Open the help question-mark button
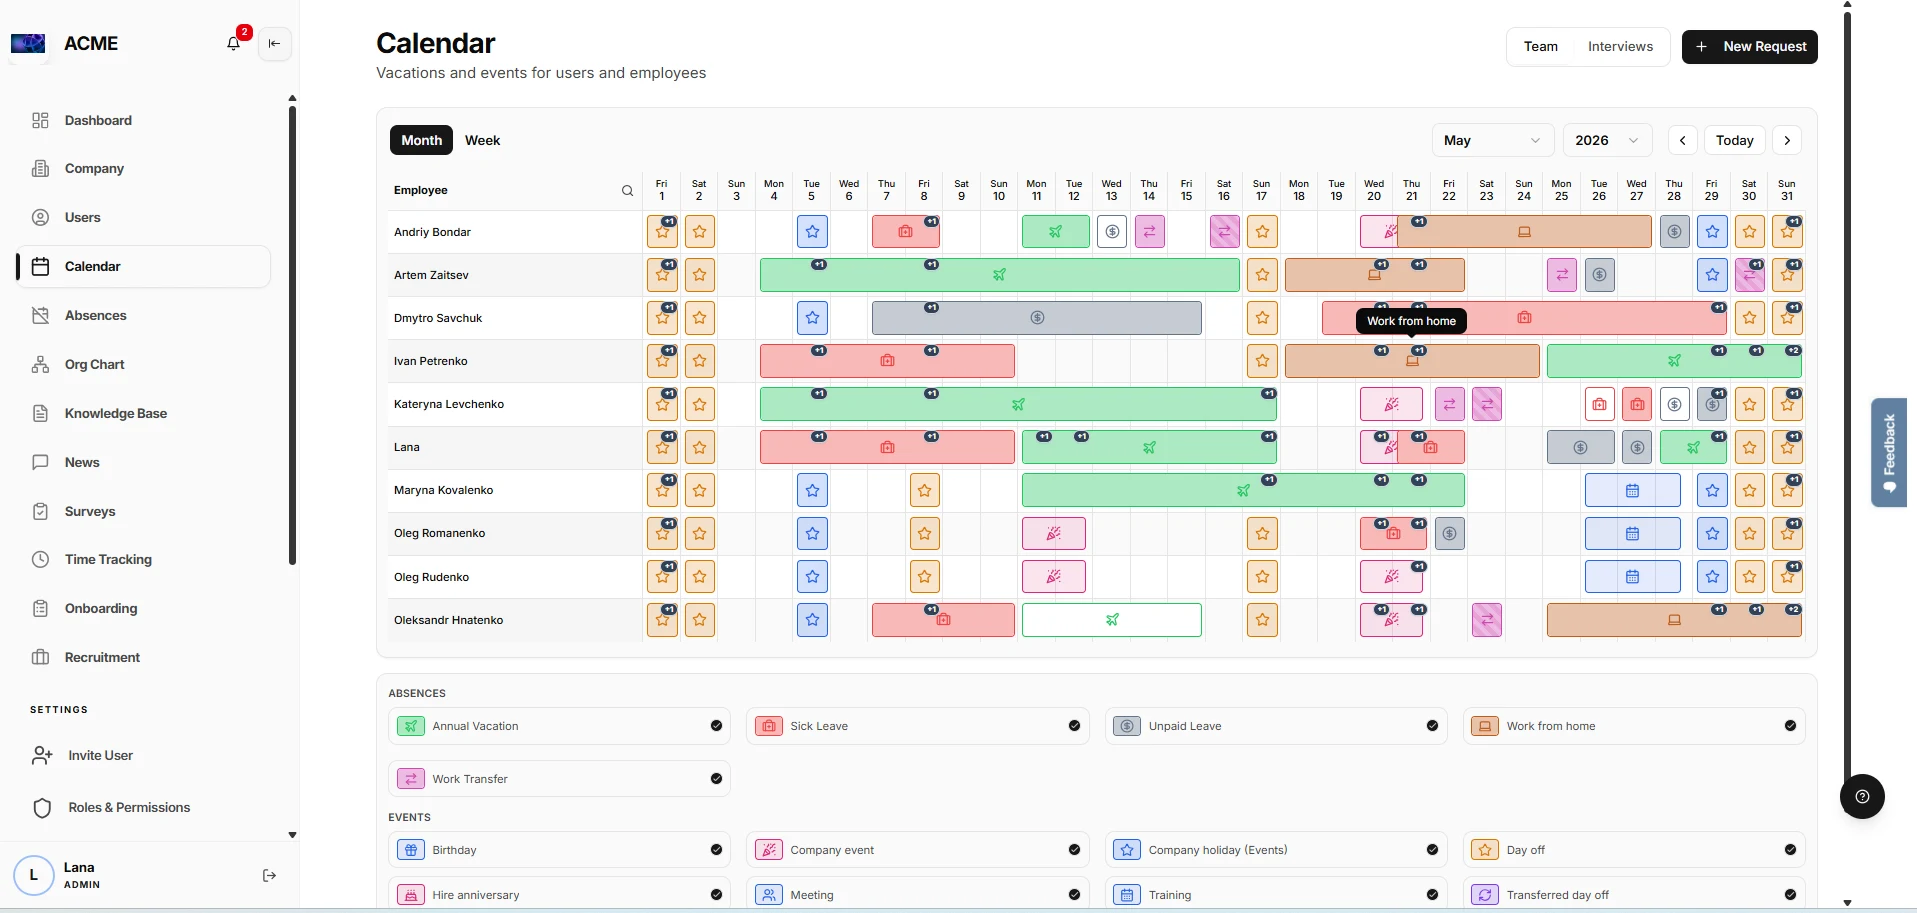The width and height of the screenshot is (1917, 913). 1862,797
